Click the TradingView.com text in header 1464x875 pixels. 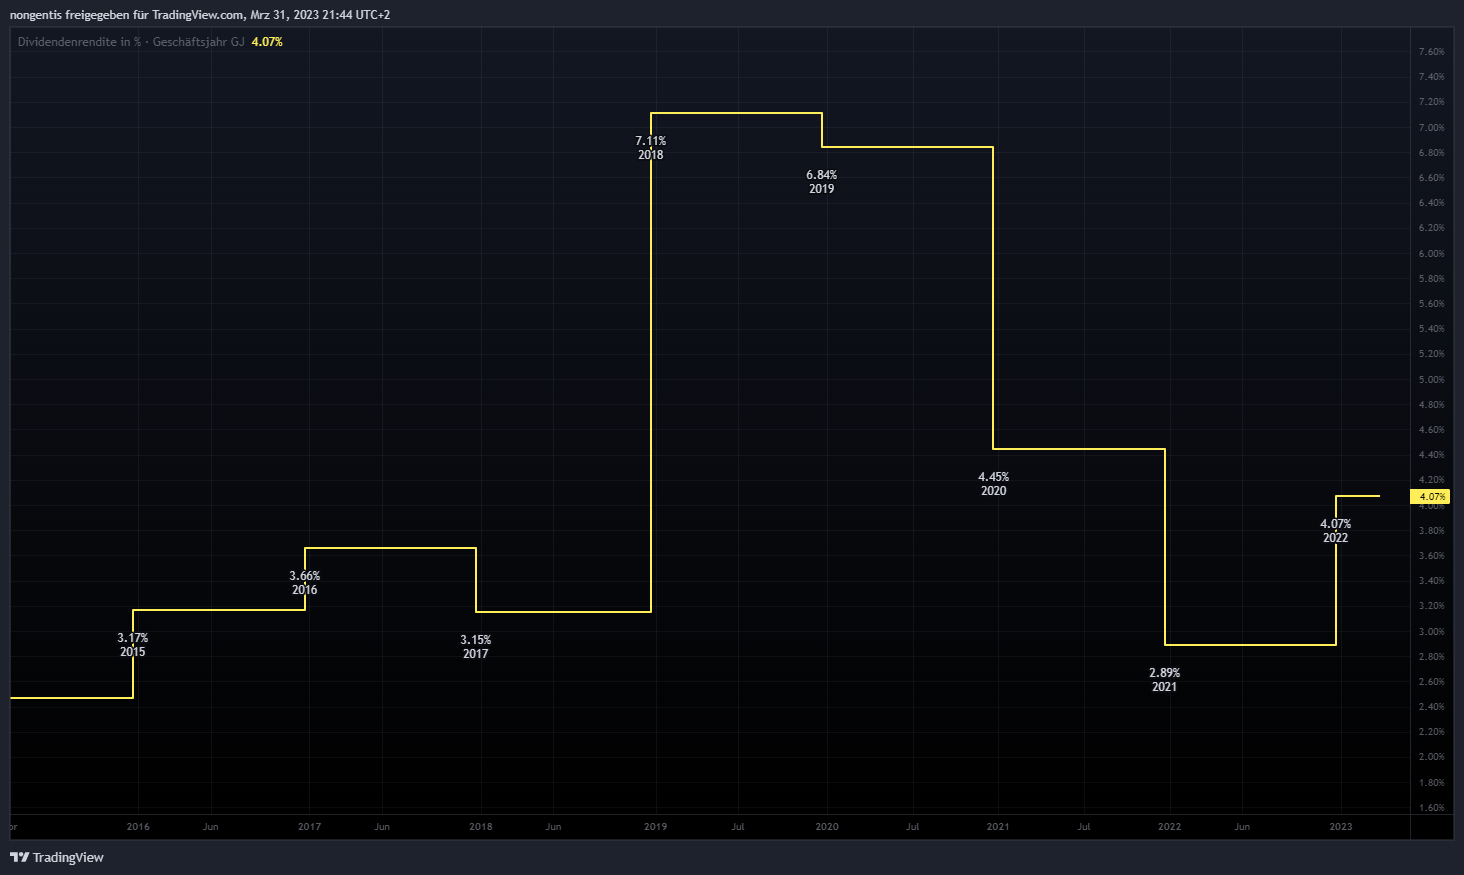198,15
